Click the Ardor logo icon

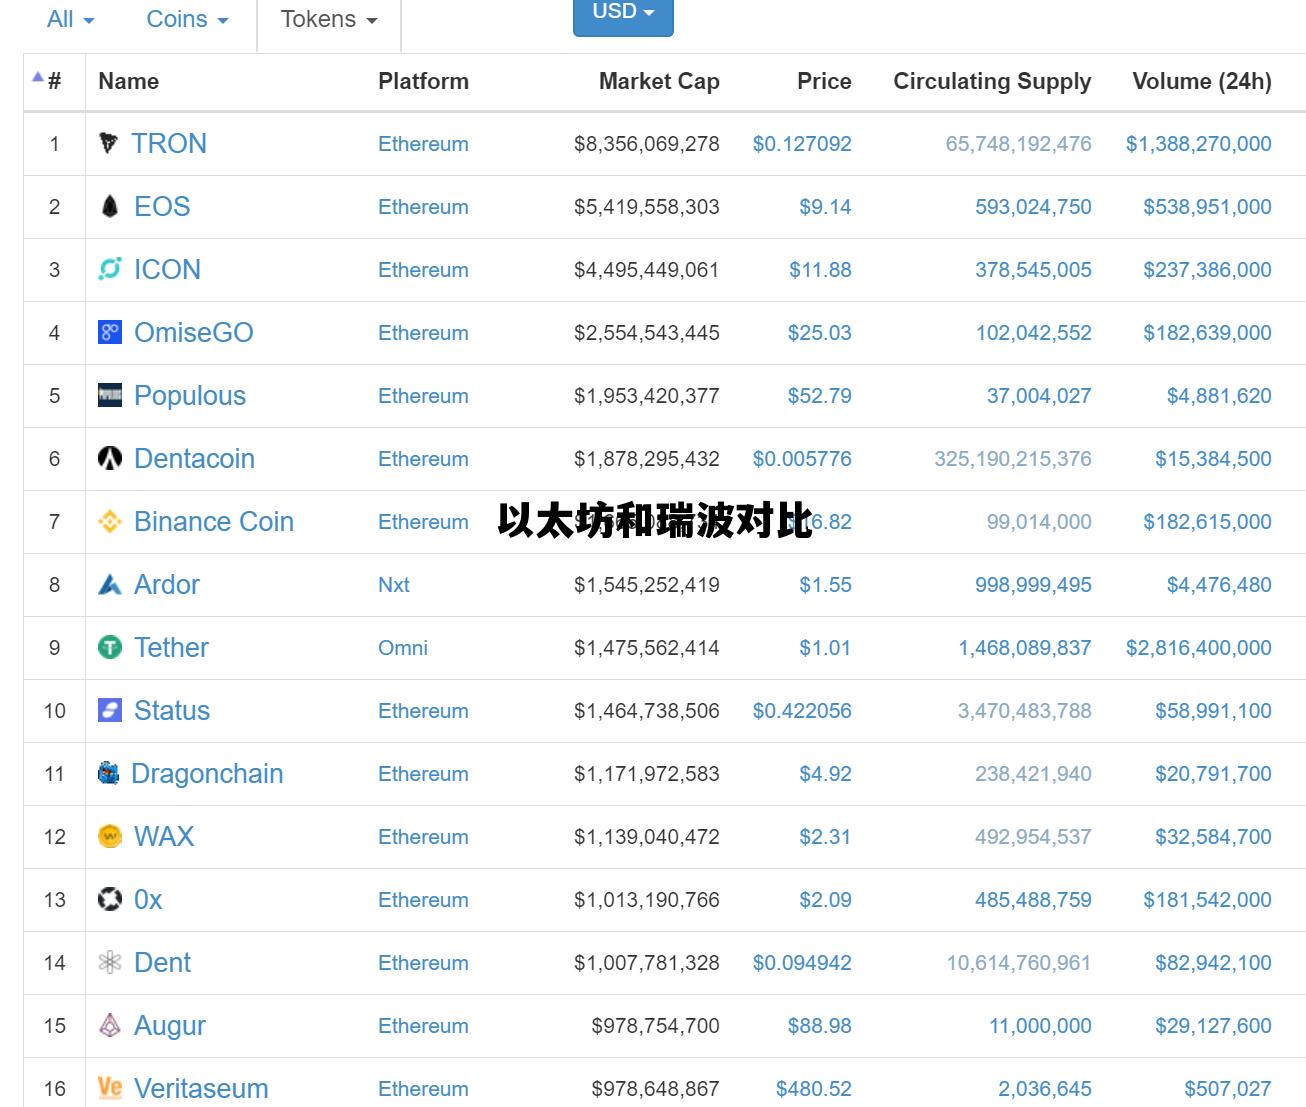pyautogui.click(x=110, y=584)
